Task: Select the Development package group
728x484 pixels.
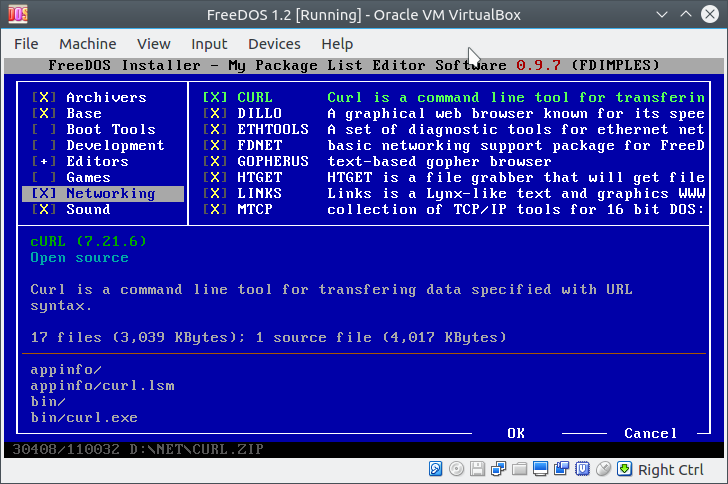Action: click(x=114, y=146)
